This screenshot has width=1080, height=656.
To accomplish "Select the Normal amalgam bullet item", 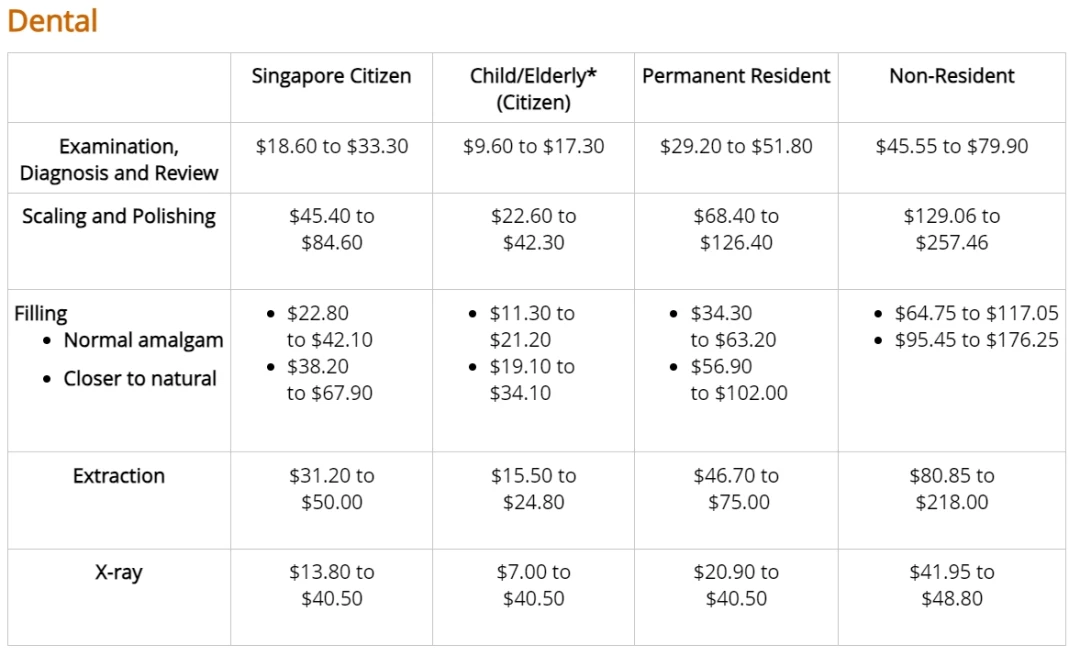I will click(143, 340).
